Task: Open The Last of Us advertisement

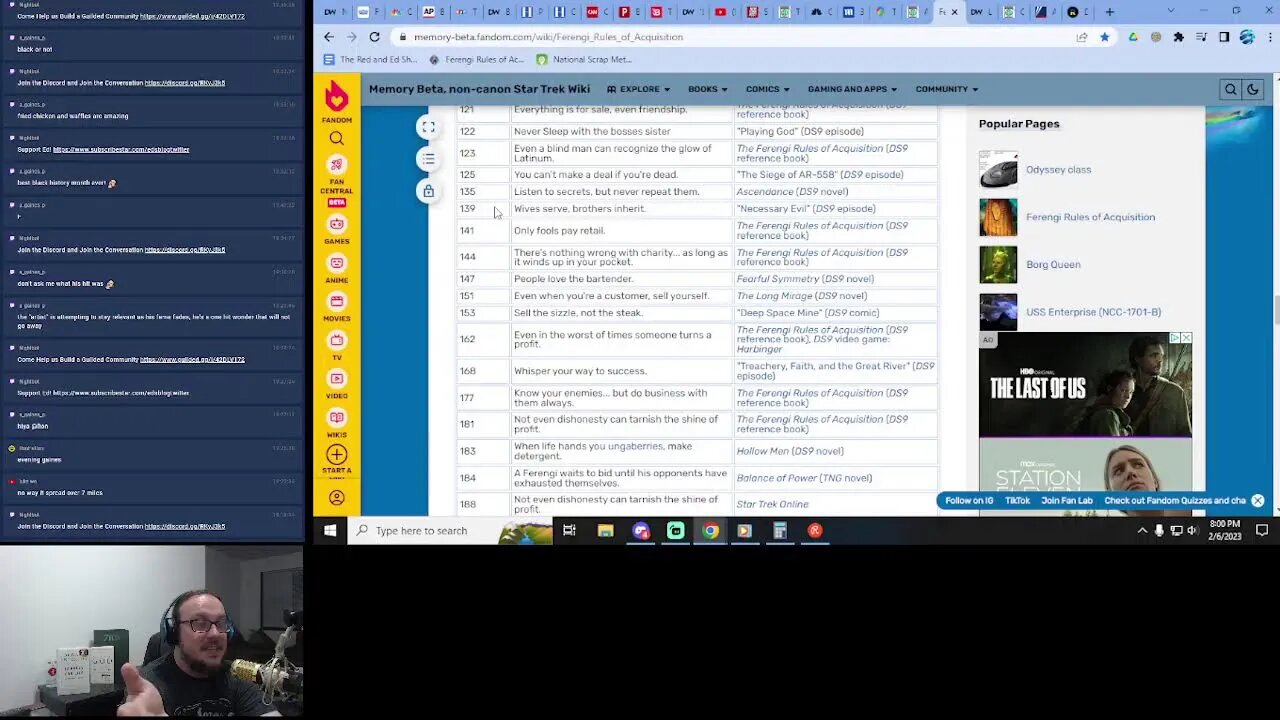Action: pyautogui.click(x=1085, y=386)
